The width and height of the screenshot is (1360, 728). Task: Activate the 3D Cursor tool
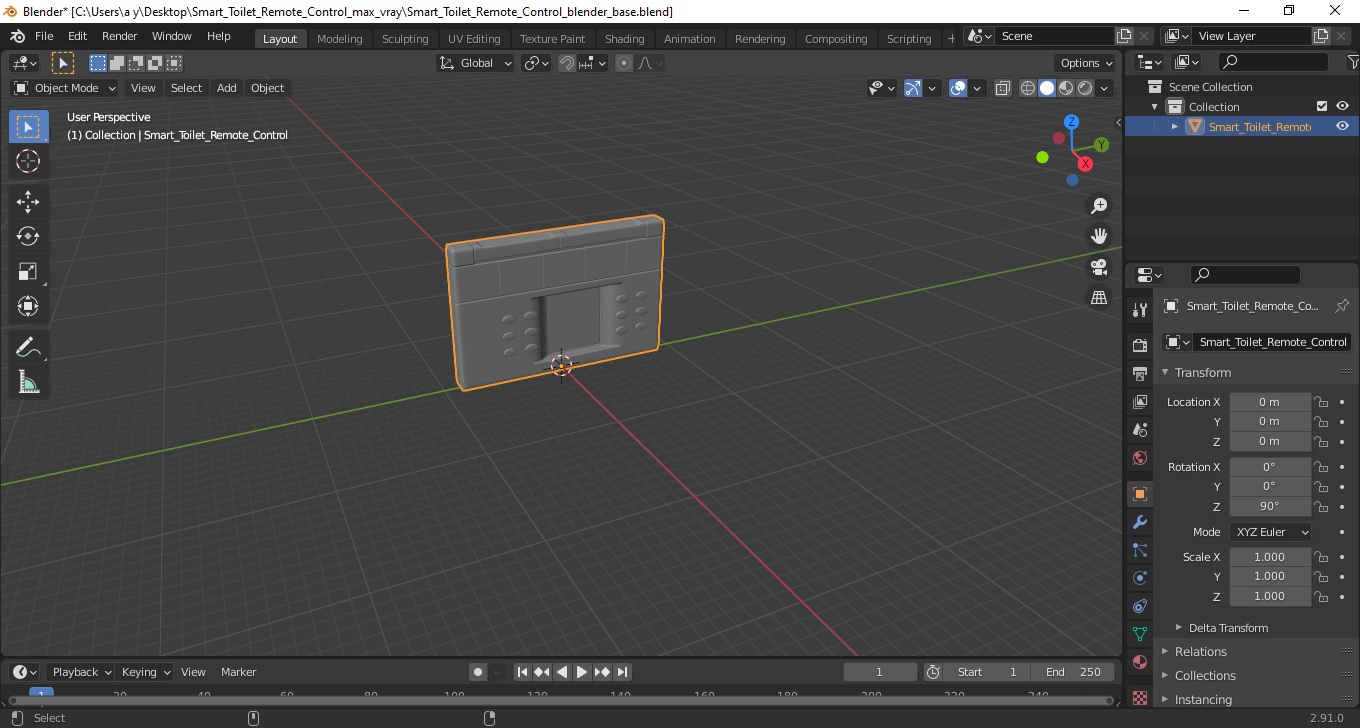(28, 161)
